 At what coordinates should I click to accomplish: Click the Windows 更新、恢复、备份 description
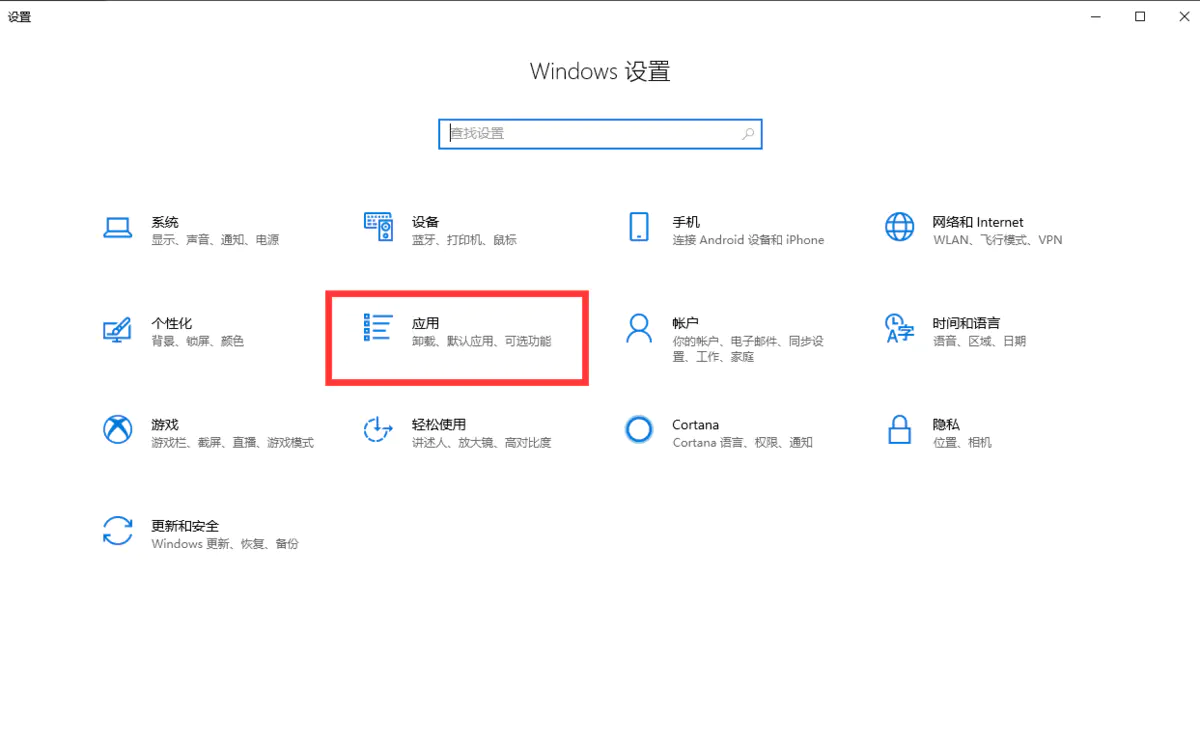coord(225,544)
